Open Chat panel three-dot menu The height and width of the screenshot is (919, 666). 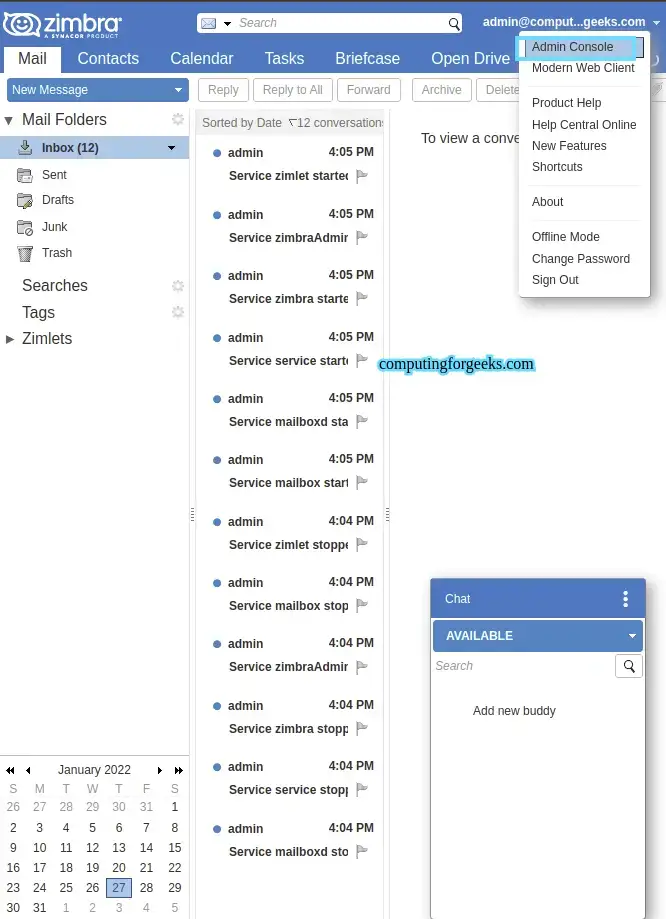pos(626,598)
